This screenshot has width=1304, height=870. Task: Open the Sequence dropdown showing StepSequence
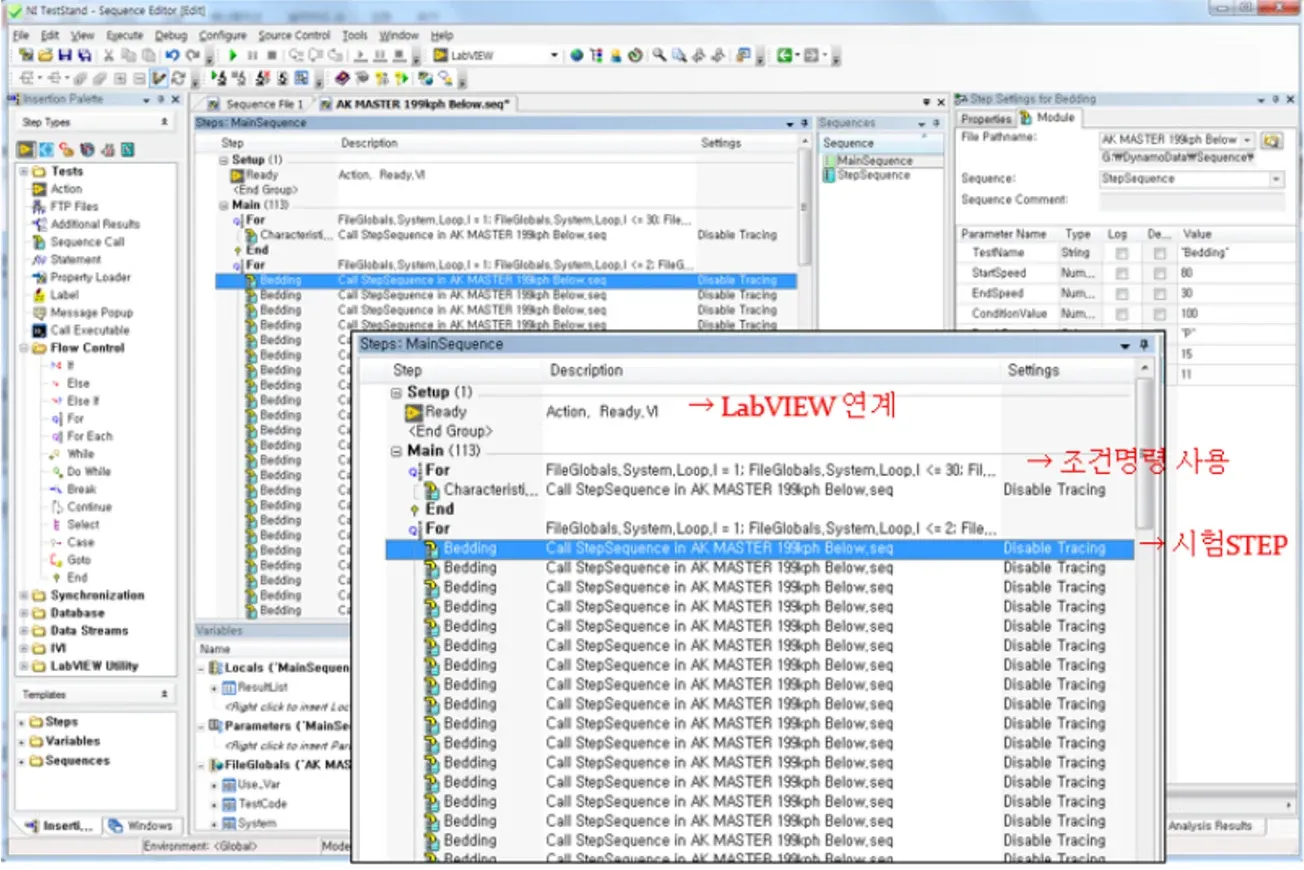1276,179
